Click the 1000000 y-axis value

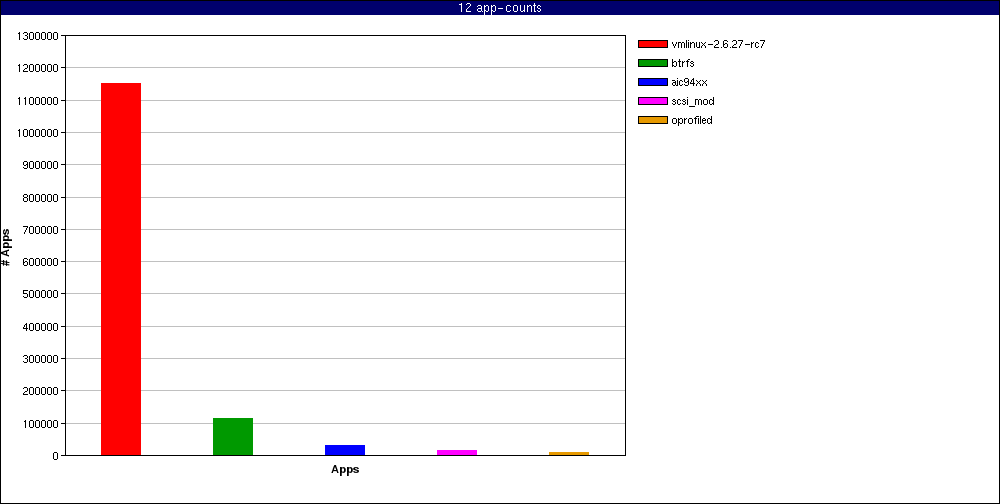point(37,133)
